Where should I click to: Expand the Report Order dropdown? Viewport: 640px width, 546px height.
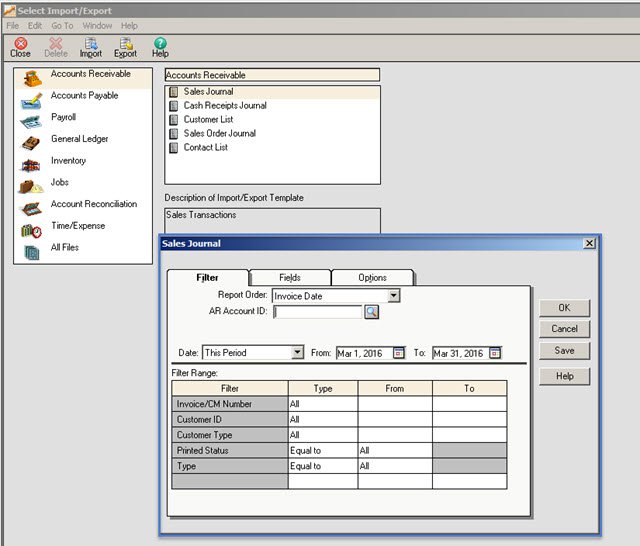pos(393,296)
